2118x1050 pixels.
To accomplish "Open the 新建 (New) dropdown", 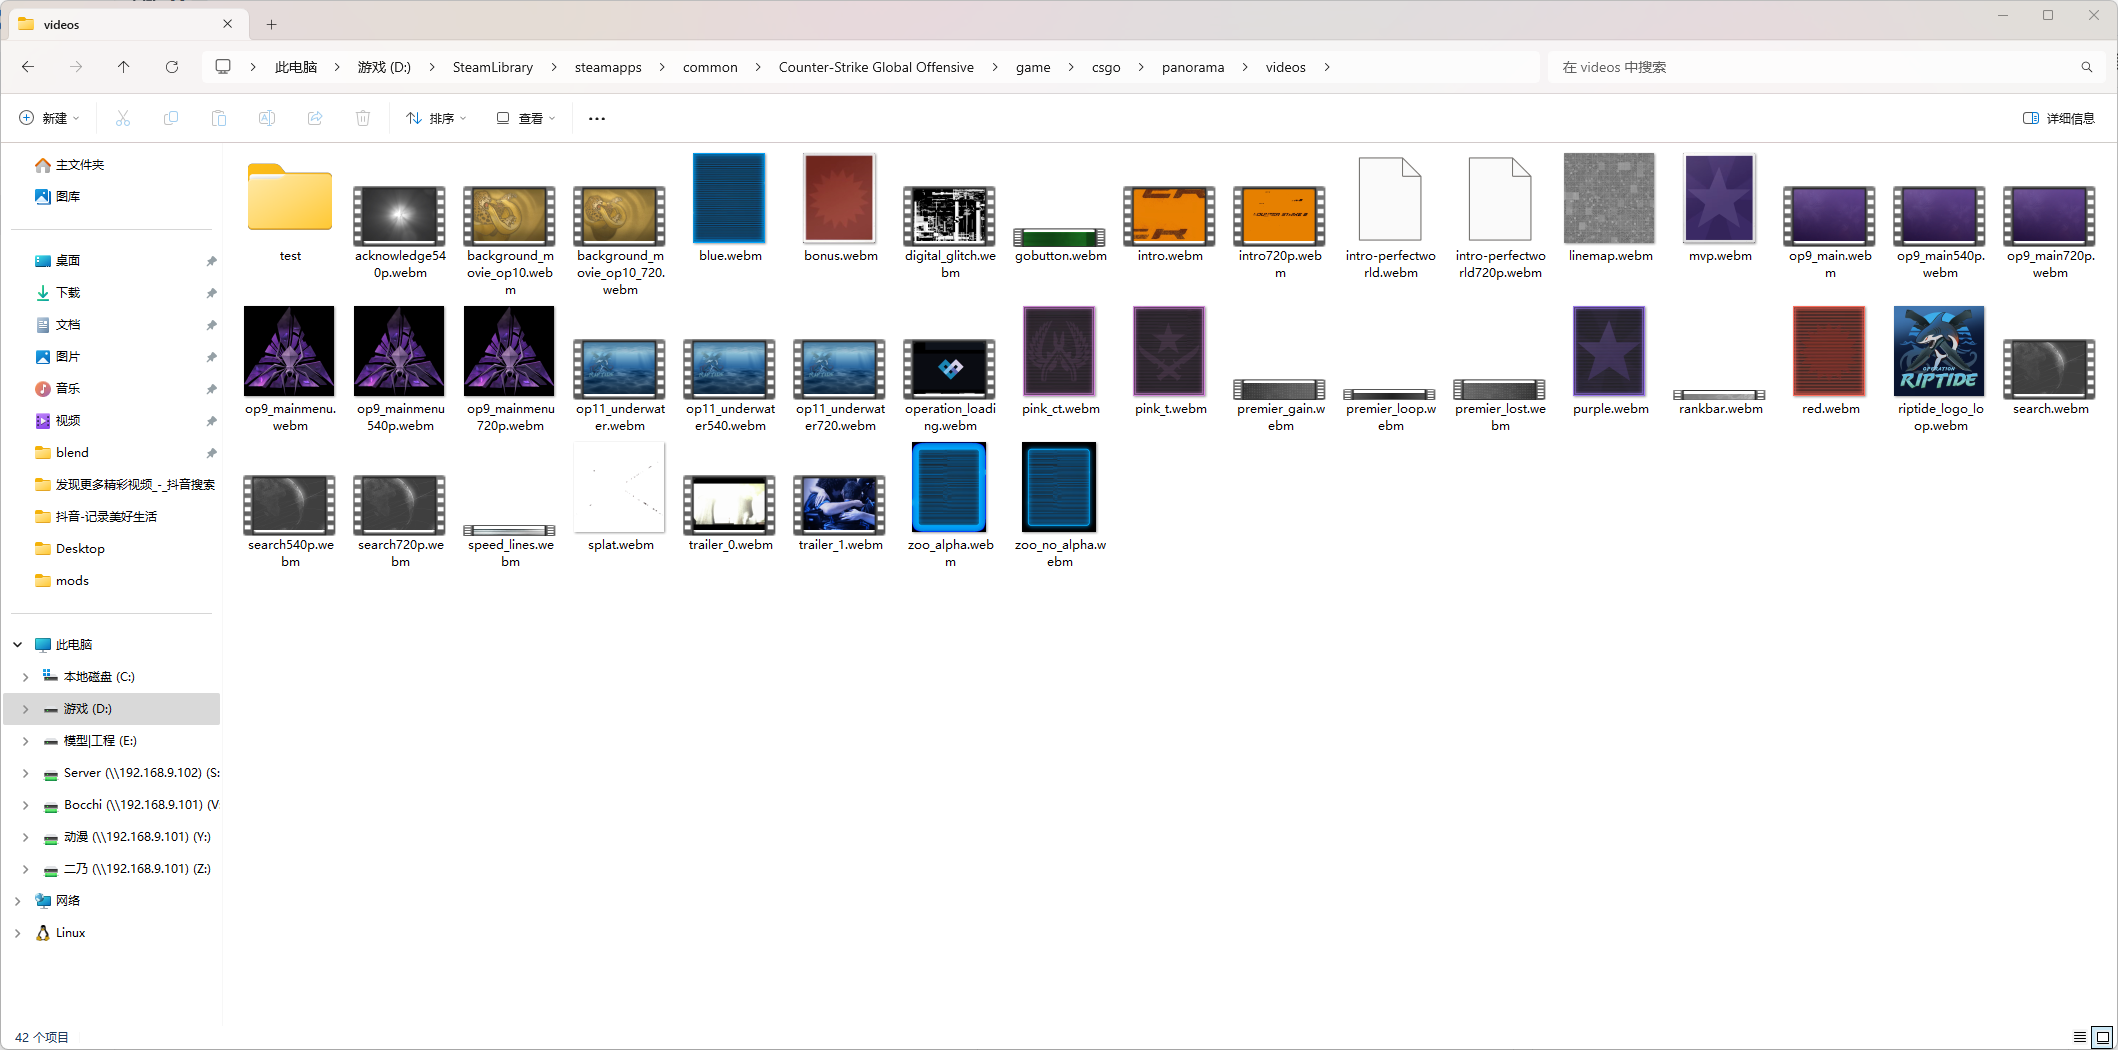I will [49, 118].
